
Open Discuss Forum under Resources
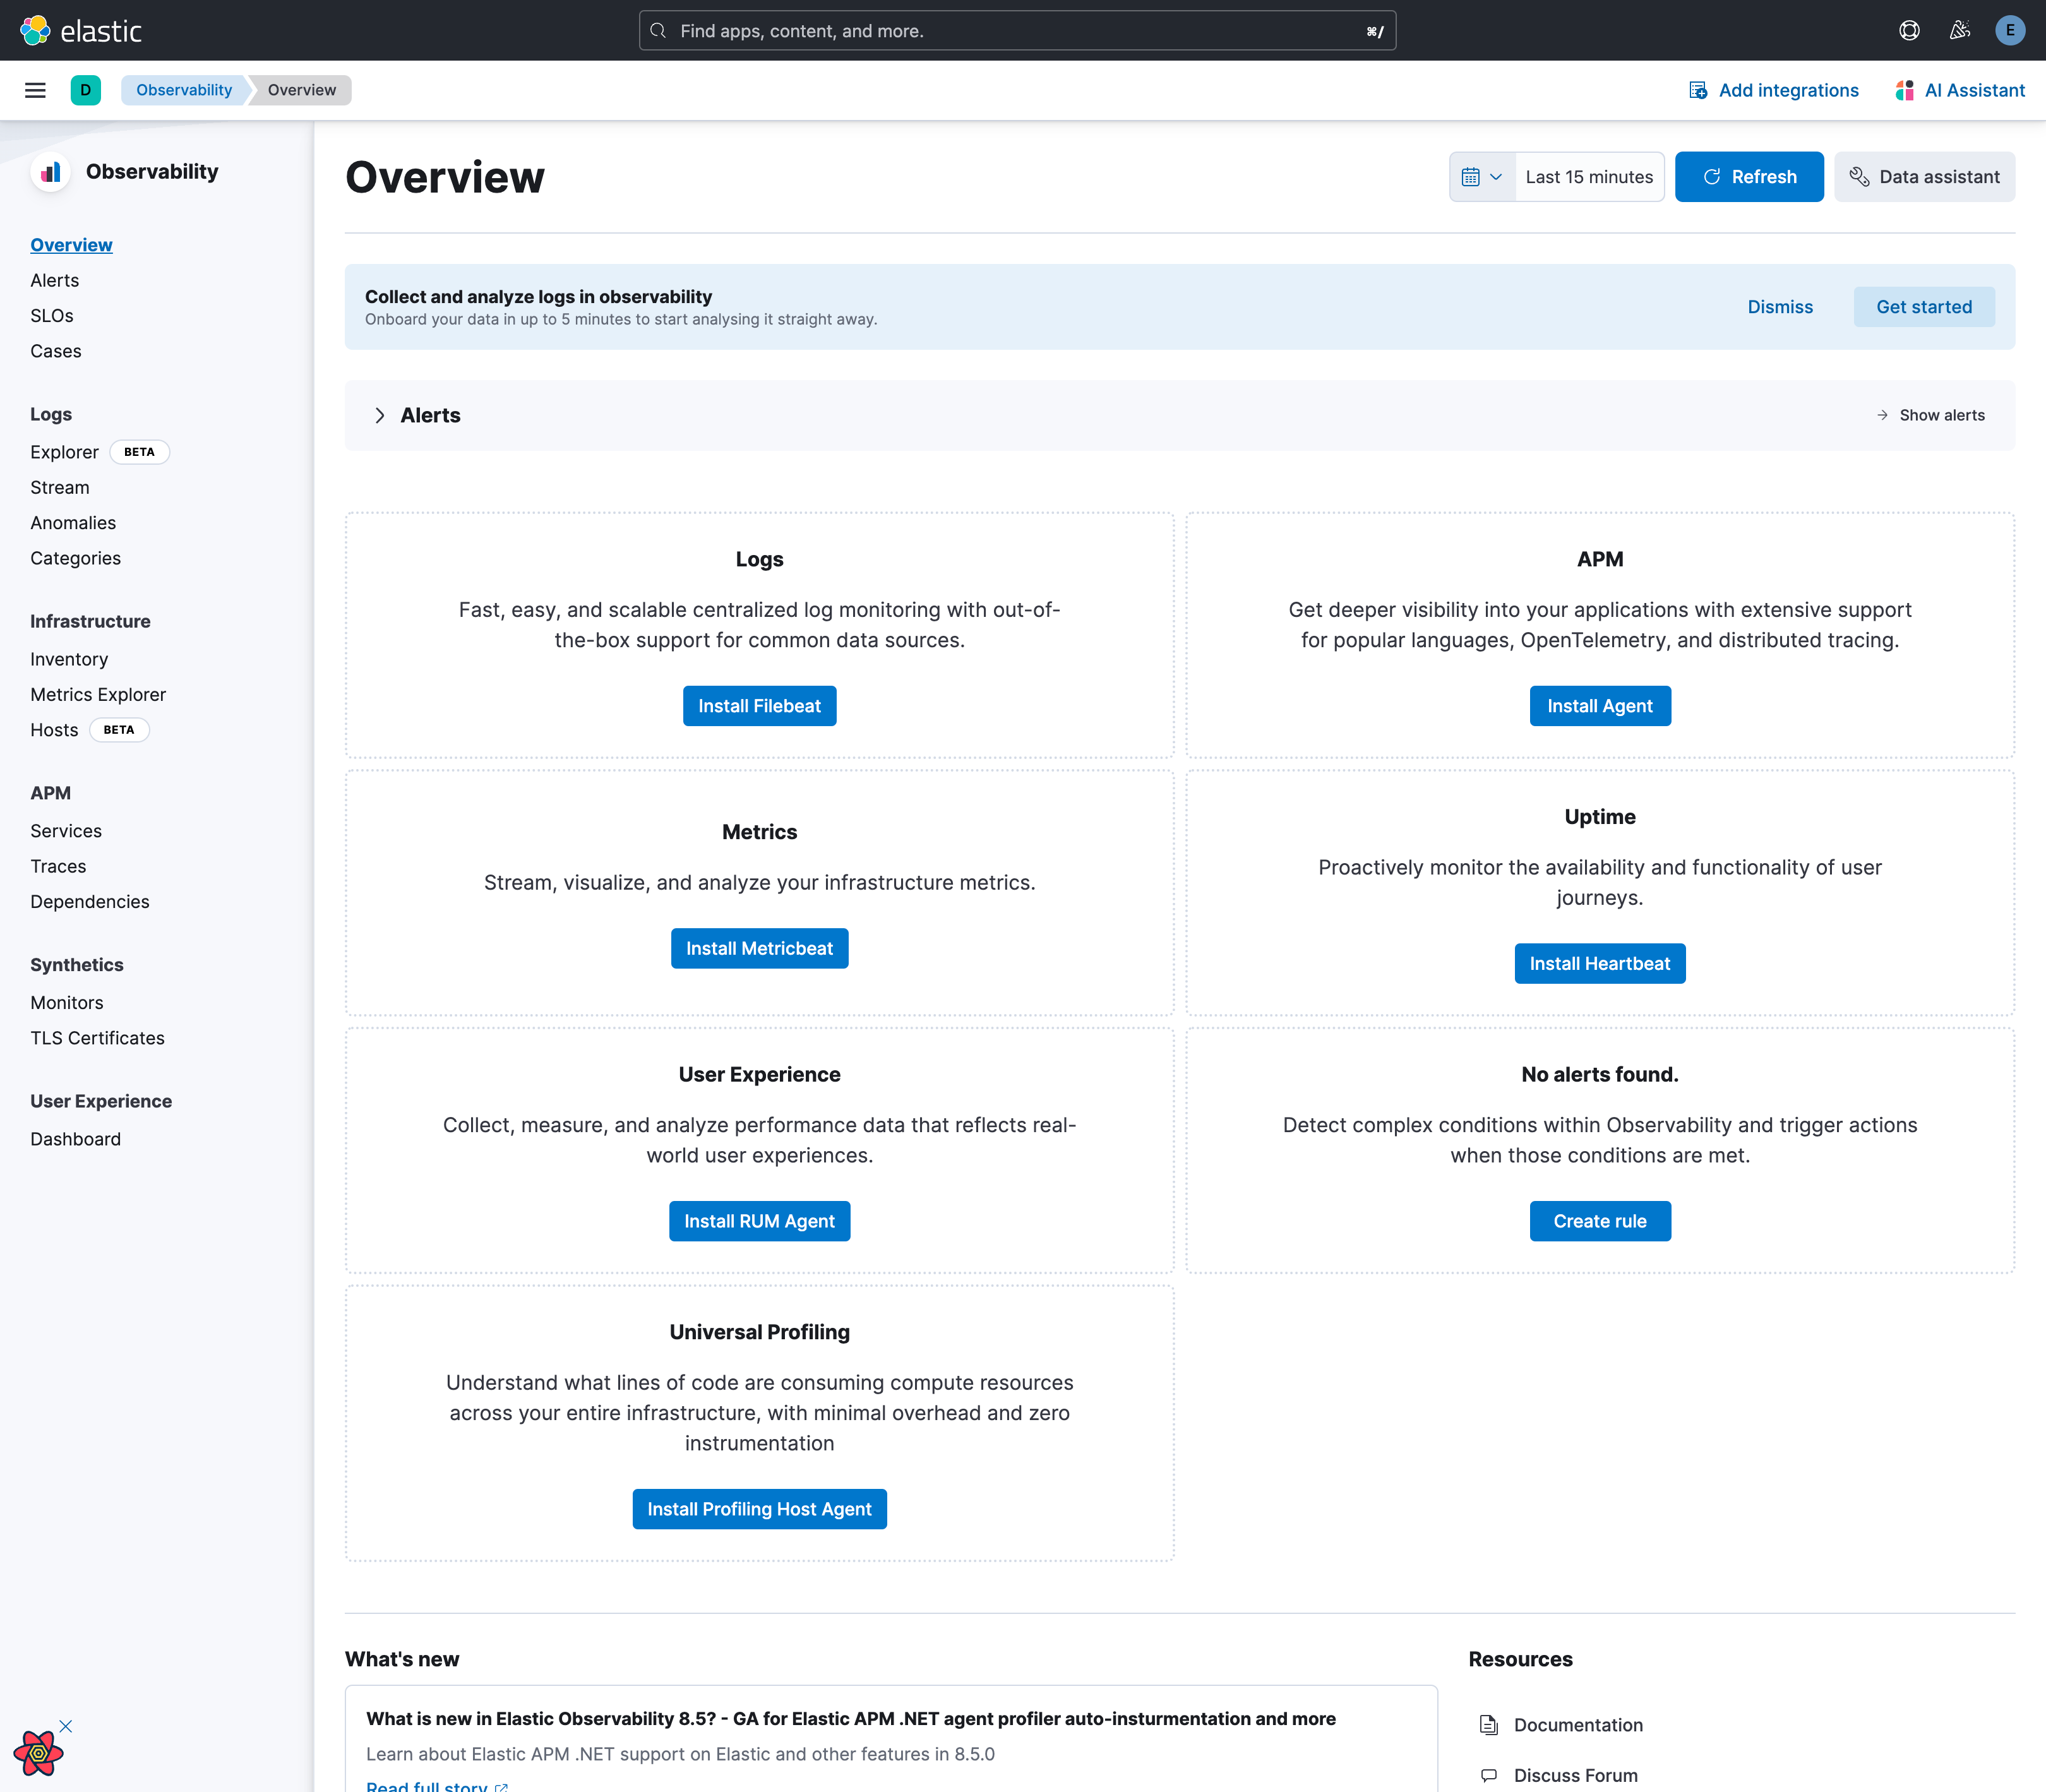1574,1774
